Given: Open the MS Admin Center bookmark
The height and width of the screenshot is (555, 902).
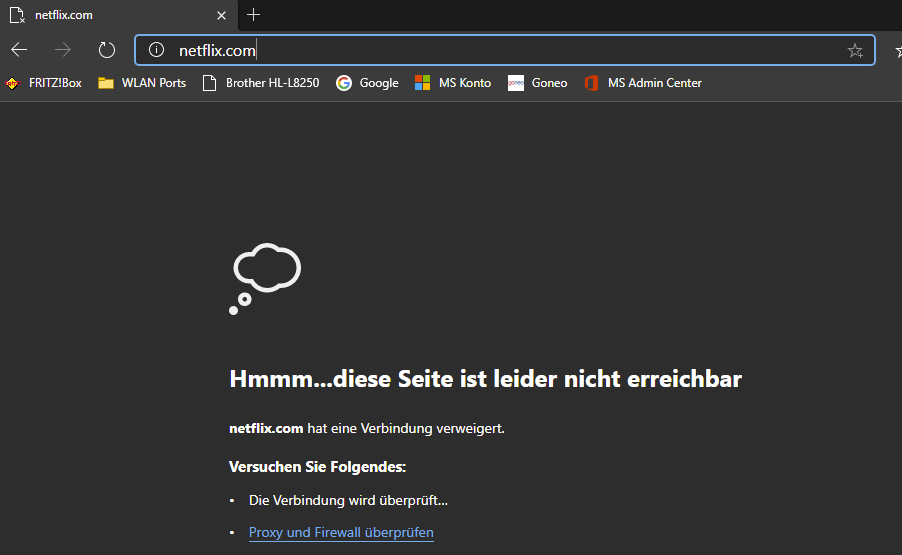Looking at the screenshot, I should point(643,83).
